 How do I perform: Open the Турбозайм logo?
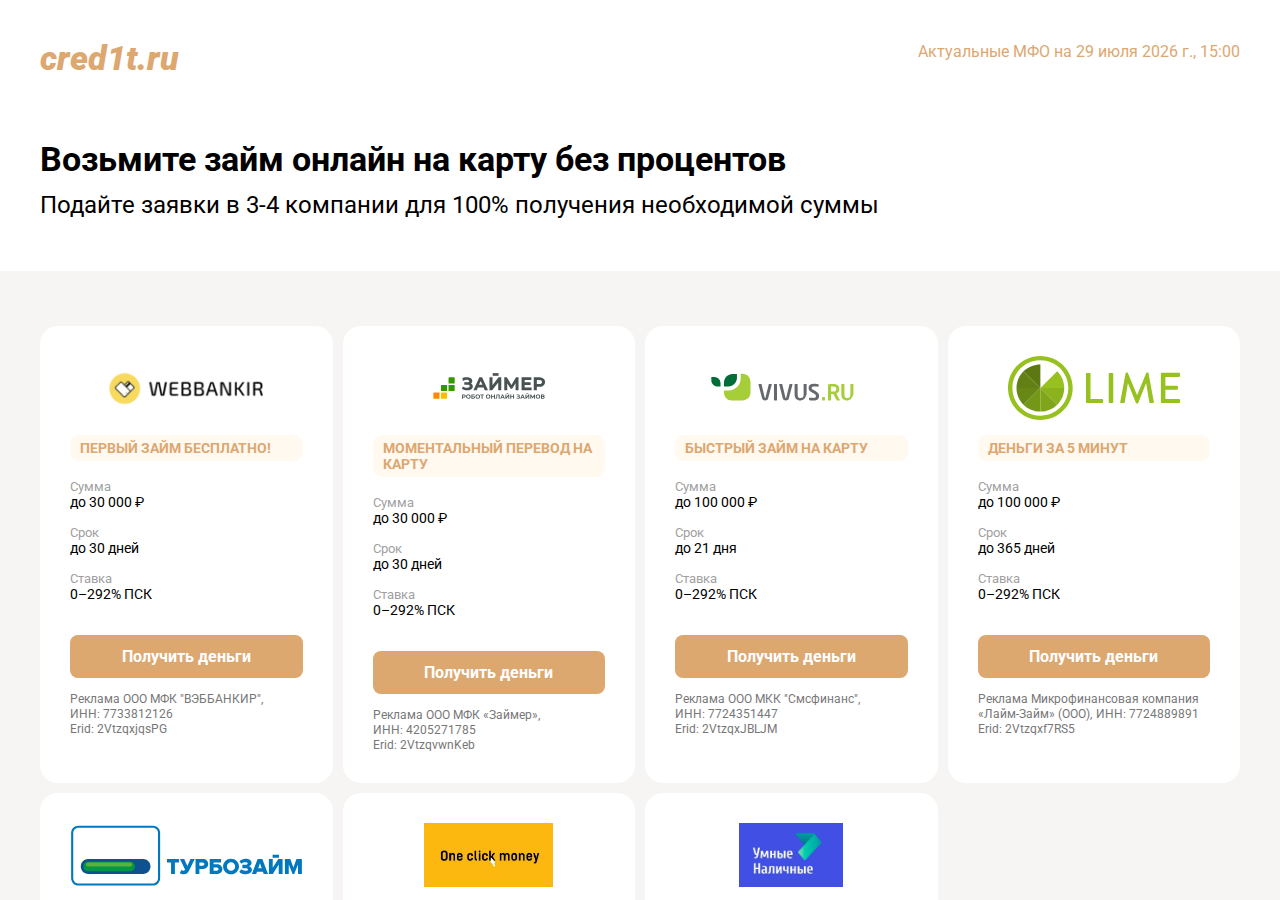(186, 855)
